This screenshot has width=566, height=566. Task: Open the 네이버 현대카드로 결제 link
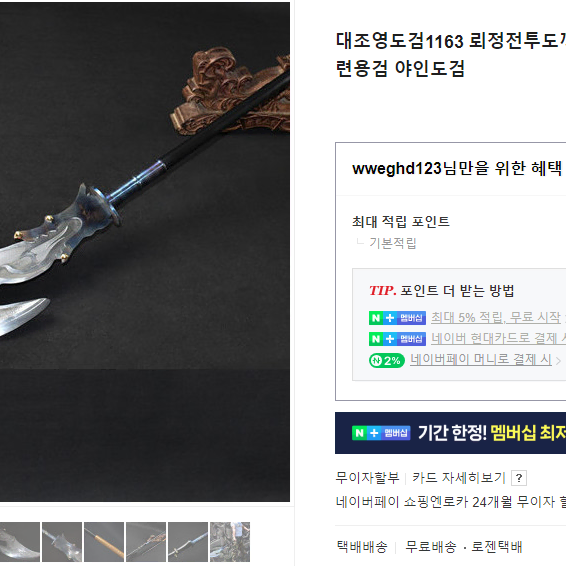(x=498, y=339)
